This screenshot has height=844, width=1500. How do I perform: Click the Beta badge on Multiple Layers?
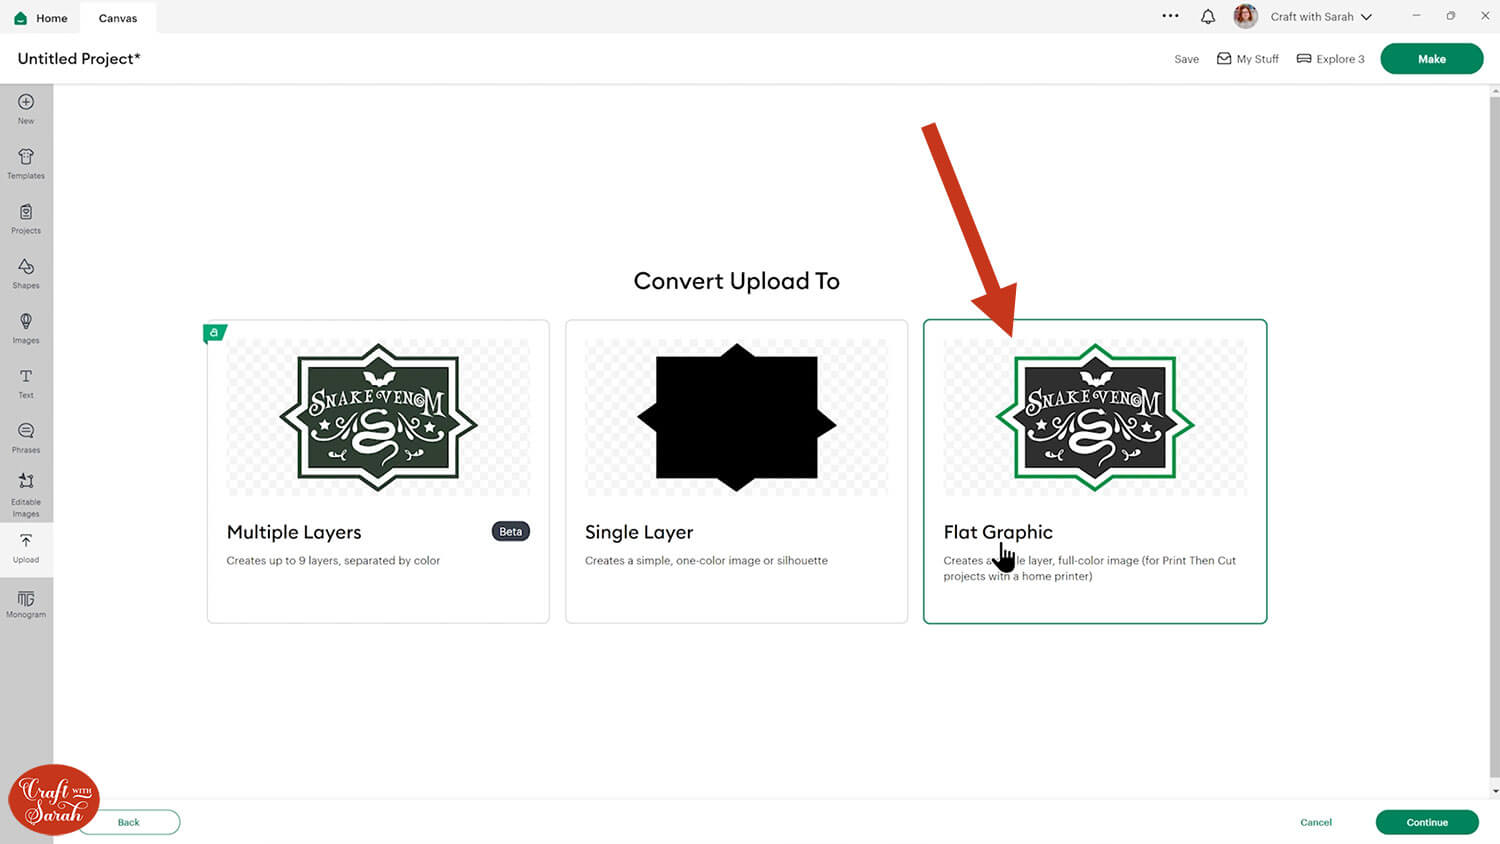pyautogui.click(x=510, y=532)
